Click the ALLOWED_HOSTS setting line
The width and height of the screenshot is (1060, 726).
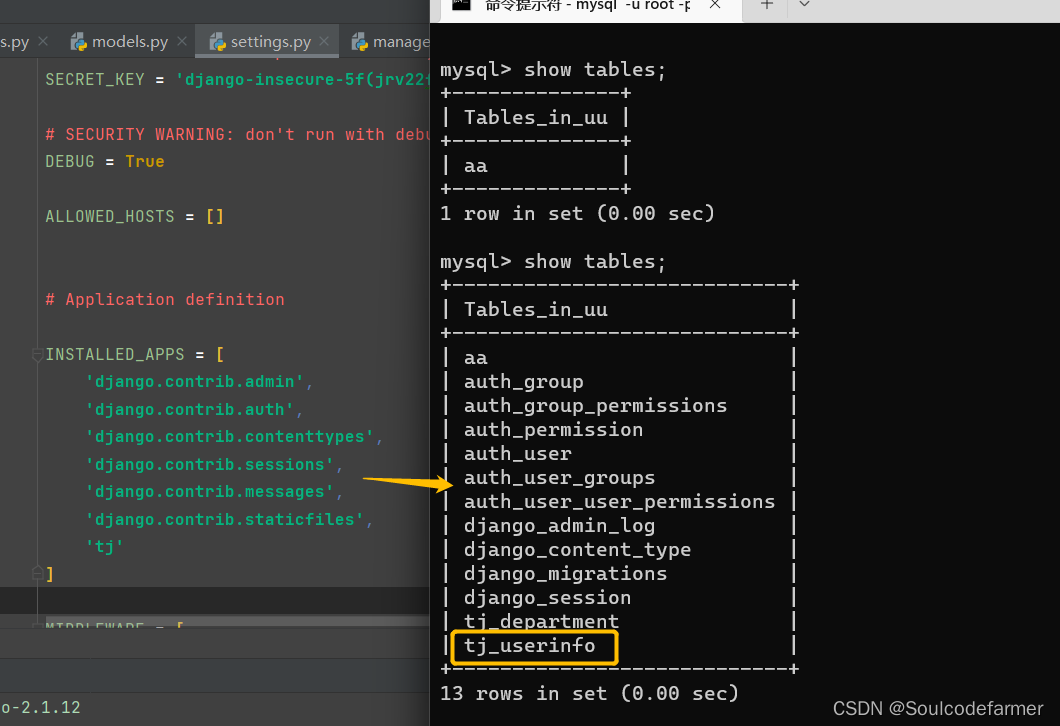pos(134,216)
